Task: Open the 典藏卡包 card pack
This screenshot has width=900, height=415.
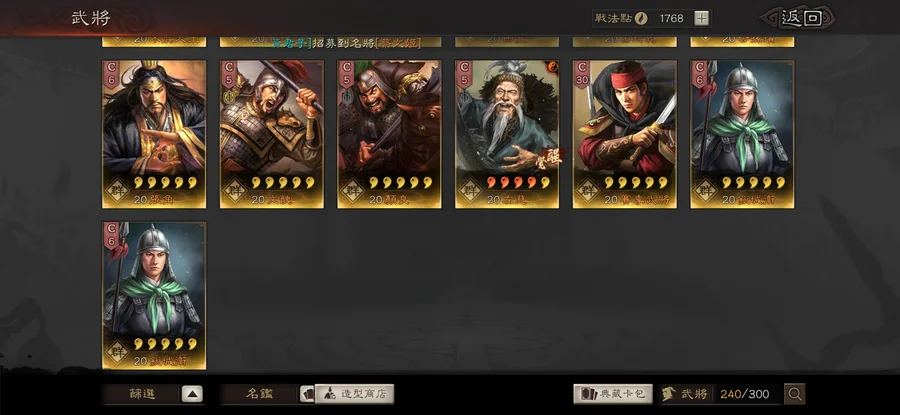Action: [x=614, y=394]
